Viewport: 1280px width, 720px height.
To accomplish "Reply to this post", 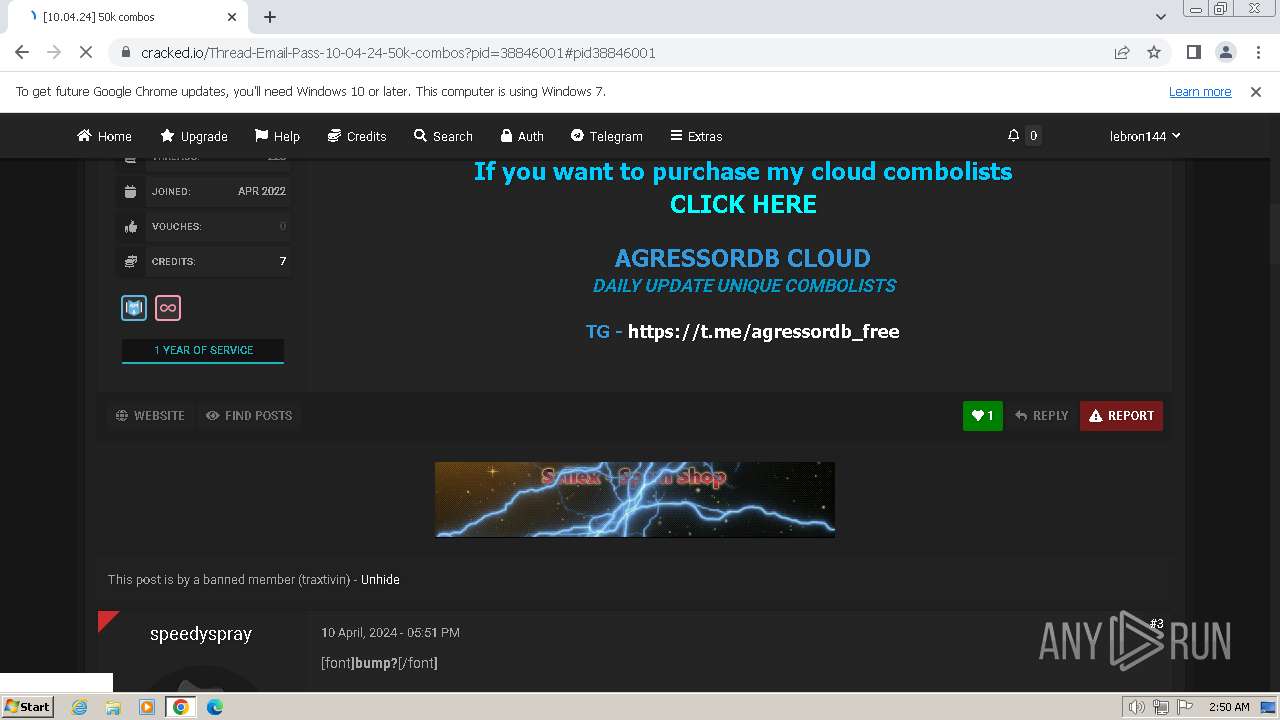I will click(1041, 416).
